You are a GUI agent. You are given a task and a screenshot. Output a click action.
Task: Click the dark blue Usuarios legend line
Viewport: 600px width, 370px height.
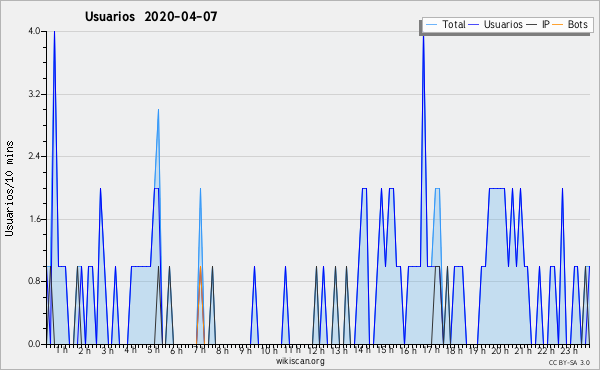tap(474, 24)
